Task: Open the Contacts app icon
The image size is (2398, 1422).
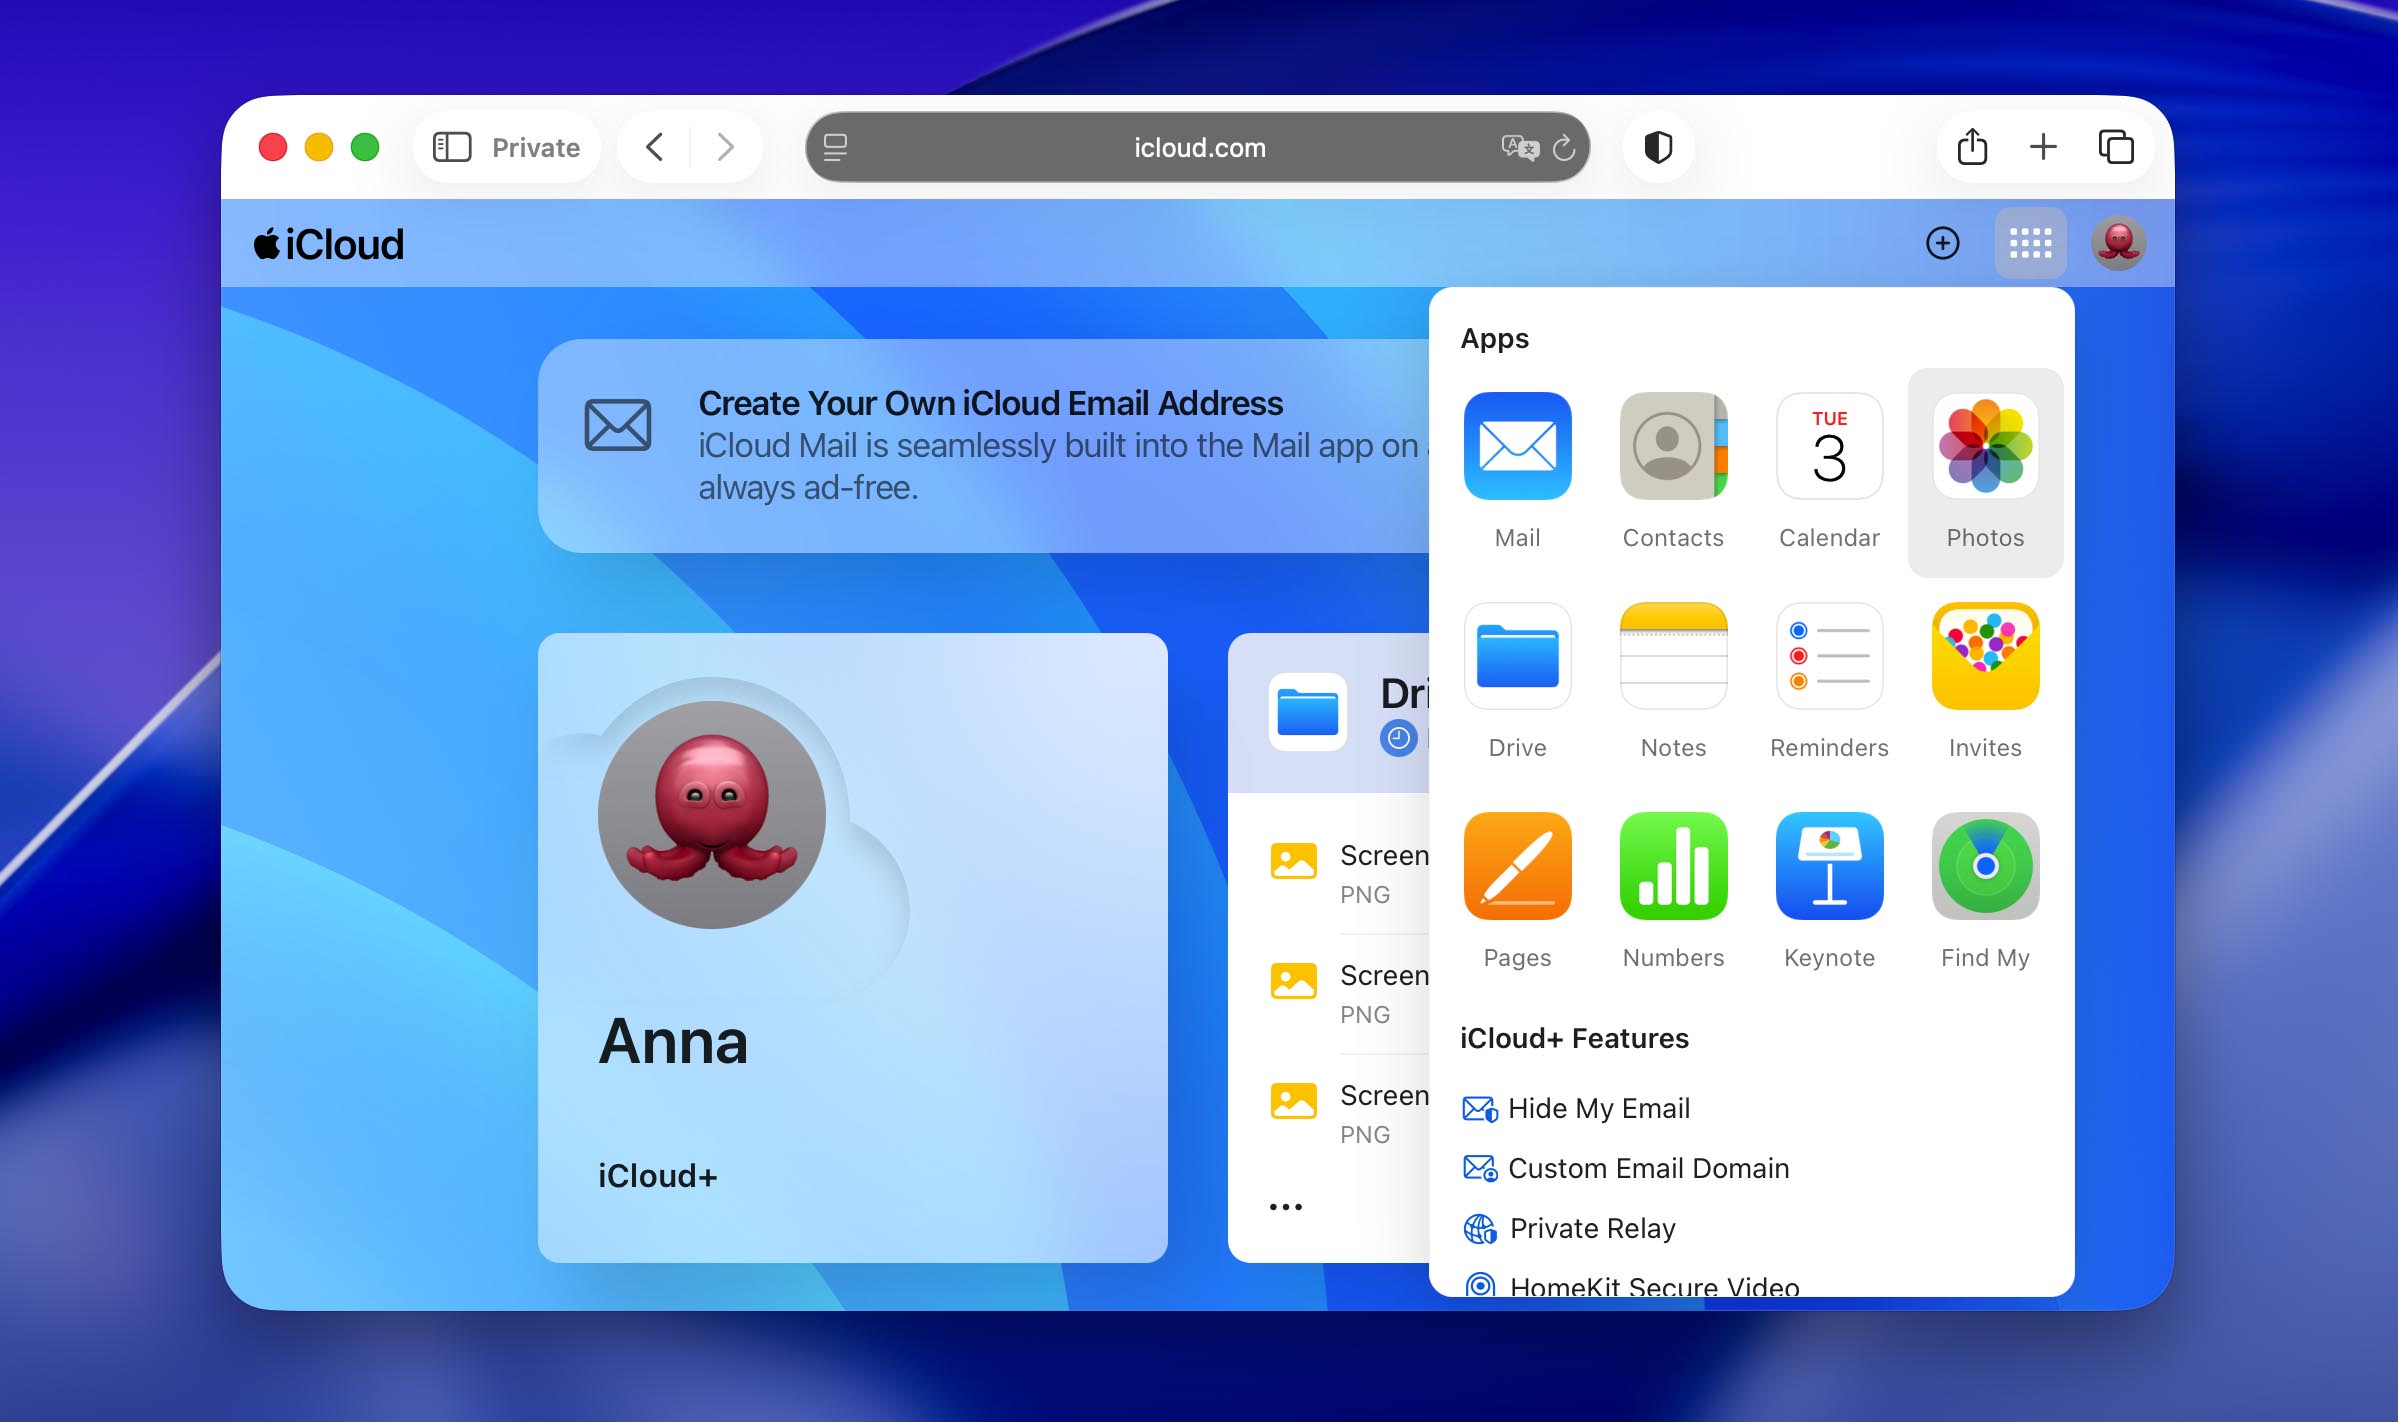Action: point(1673,446)
